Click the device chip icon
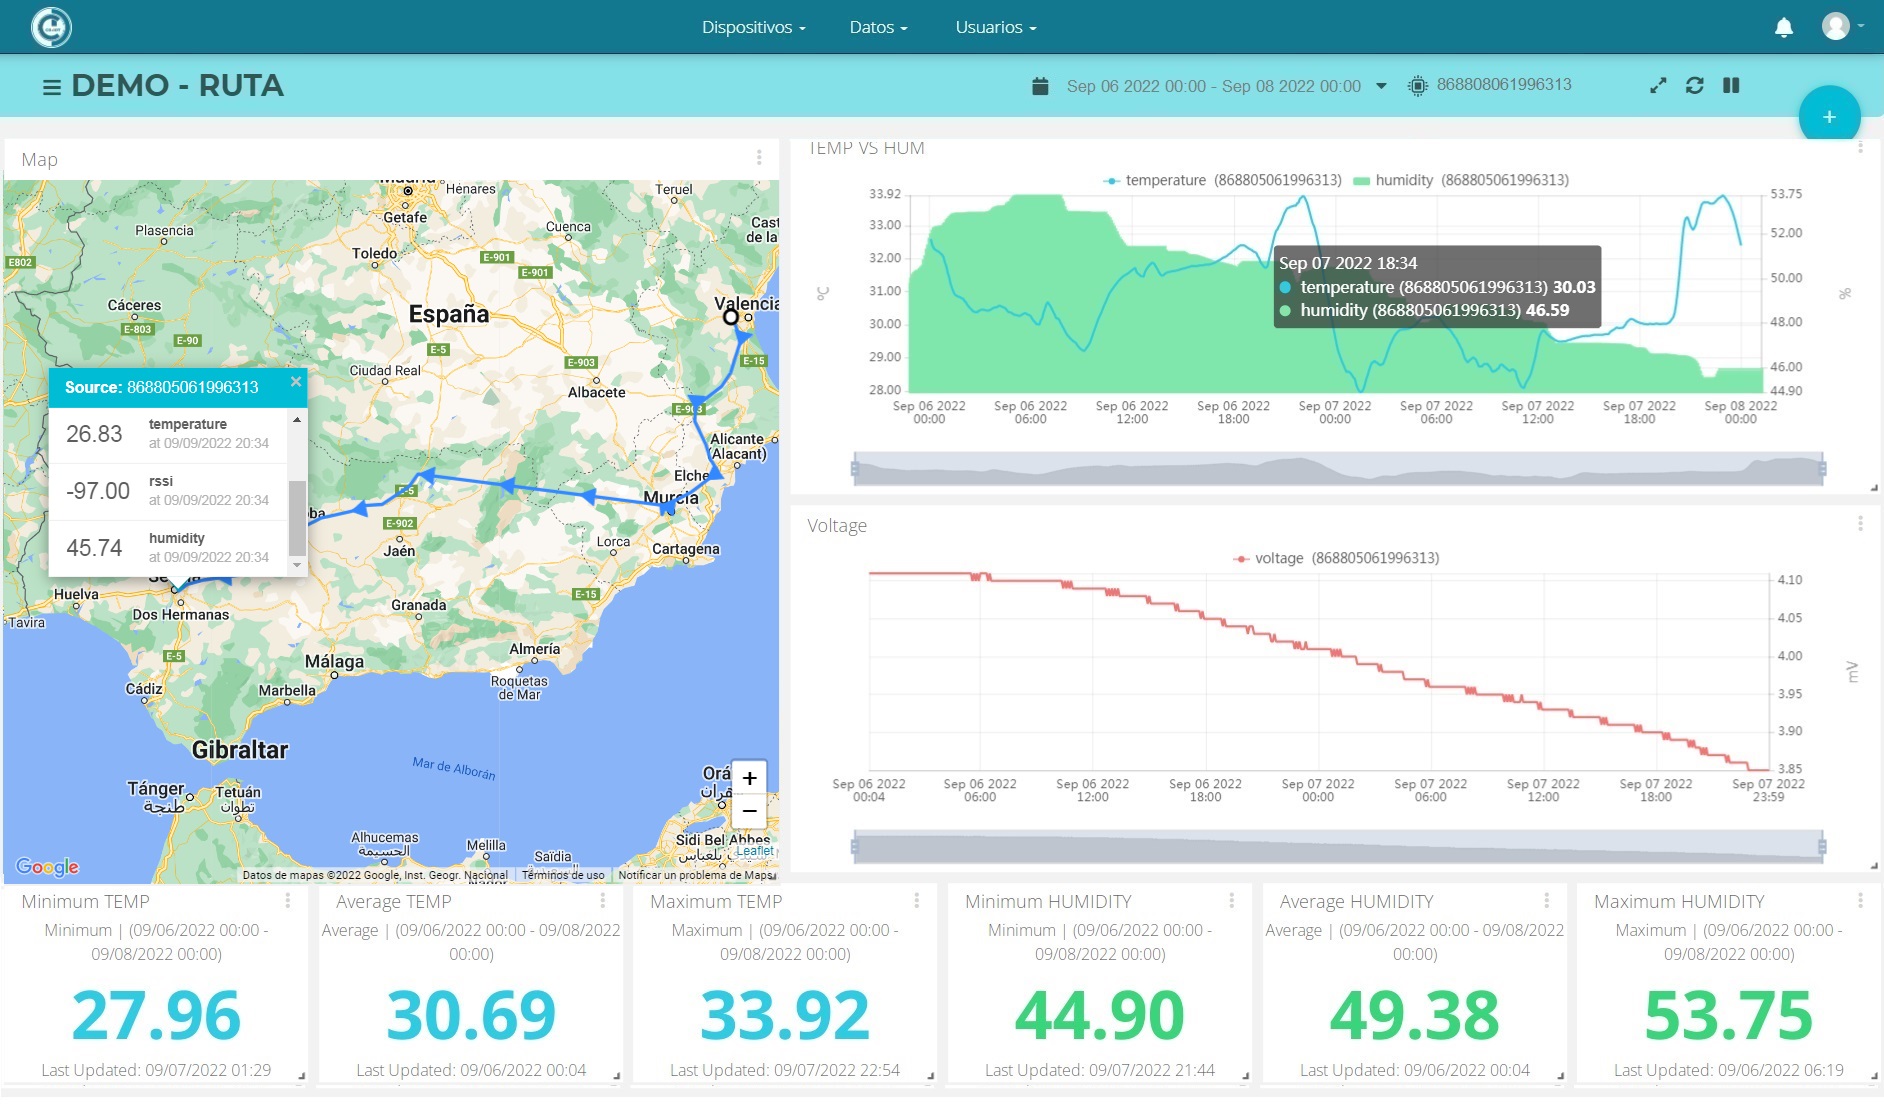Image resolution: width=1884 pixels, height=1108 pixels. (x=1417, y=86)
